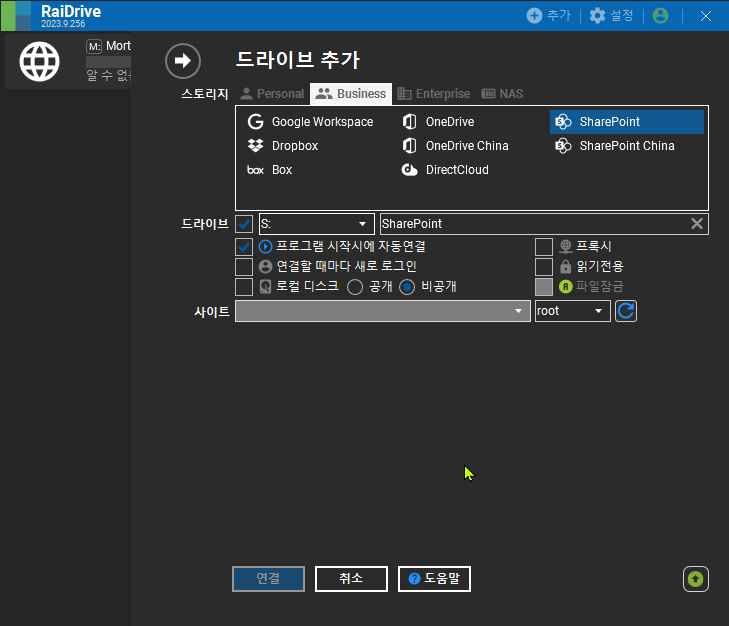Select Dropbox storage
The width and height of the screenshot is (729, 626).
283,146
